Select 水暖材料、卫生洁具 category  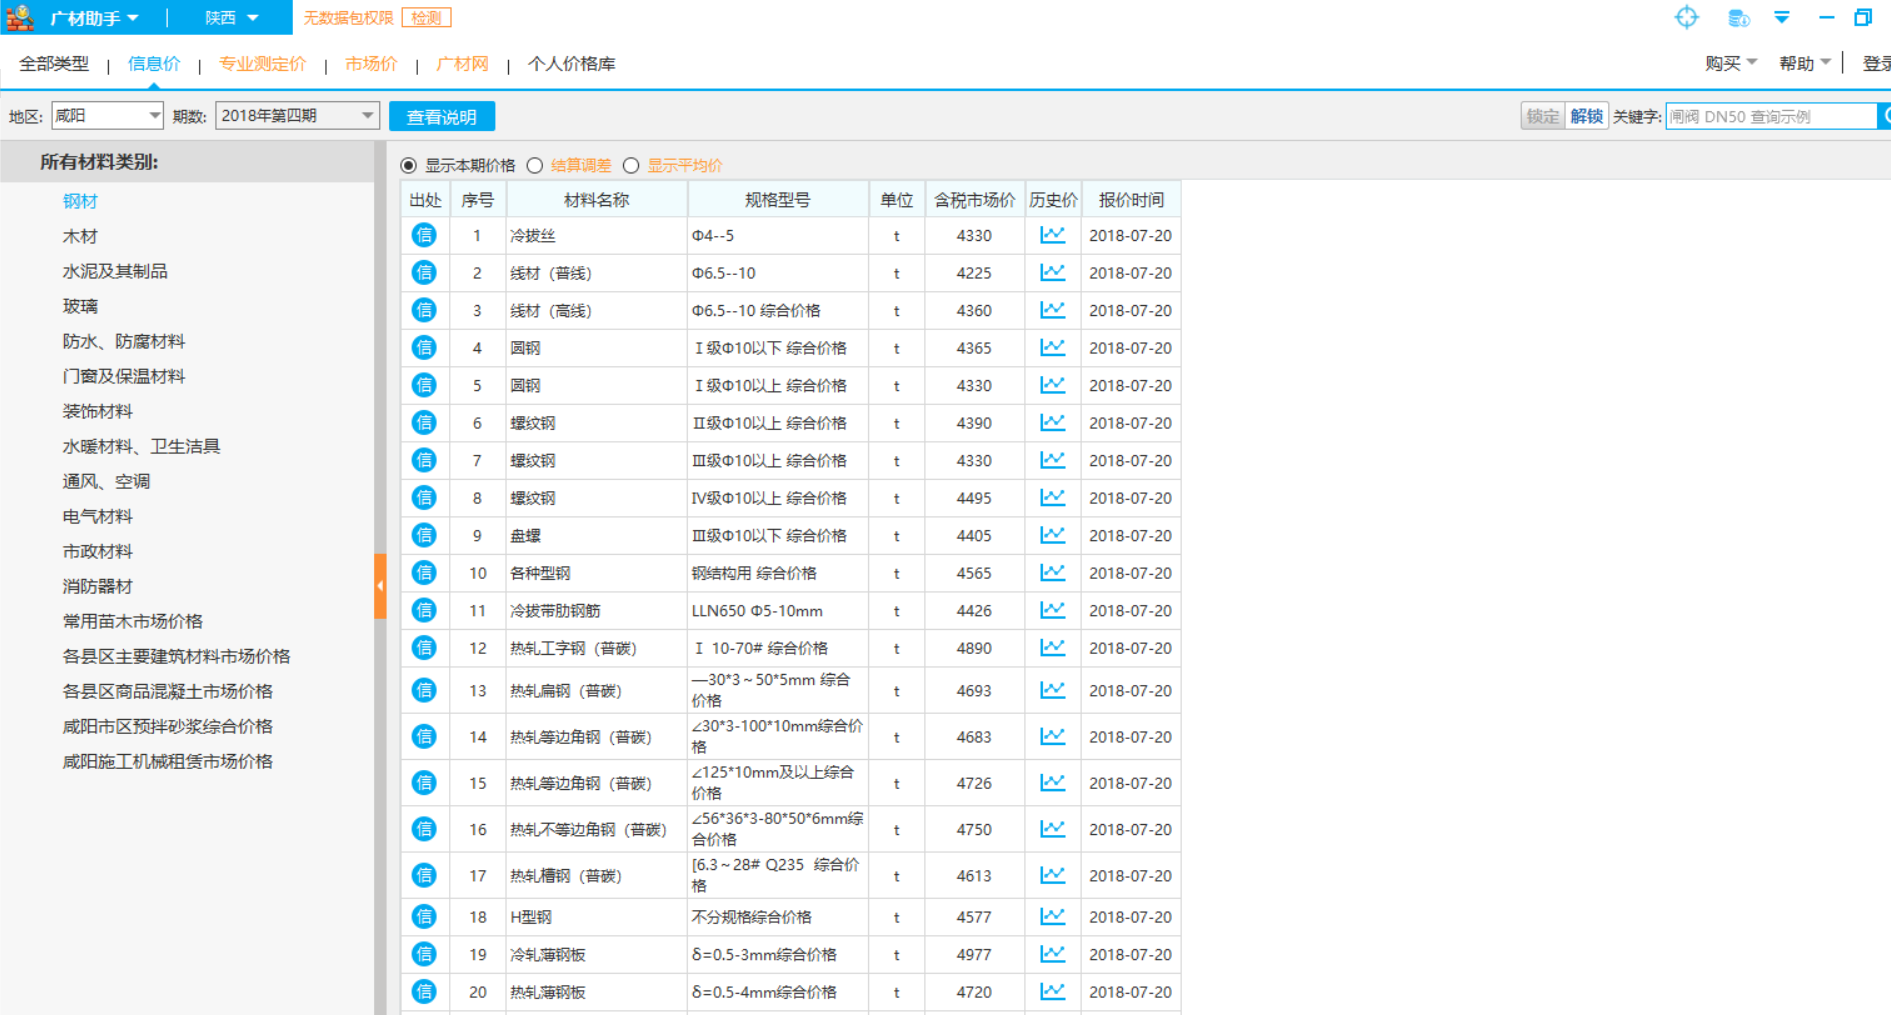(x=141, y=446)
